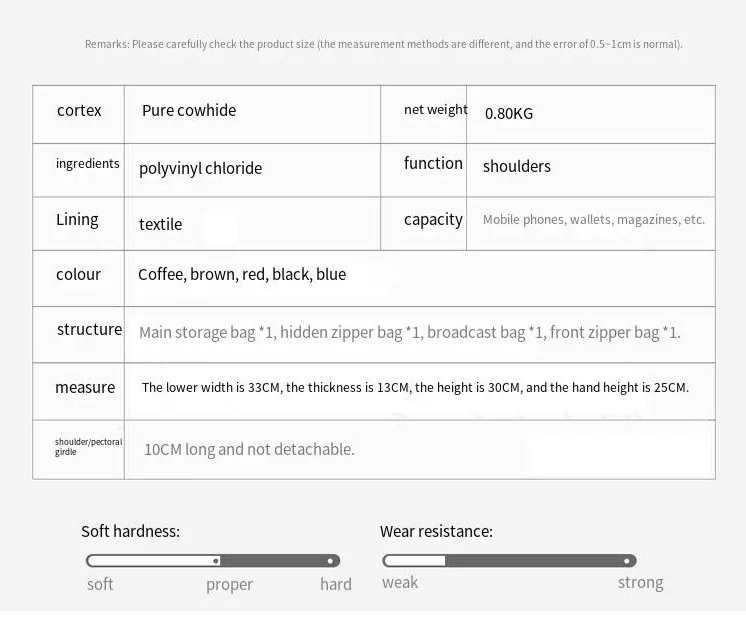Click the "net weight" label
This screenshot has height=617, width=746.
click(435, 110)
